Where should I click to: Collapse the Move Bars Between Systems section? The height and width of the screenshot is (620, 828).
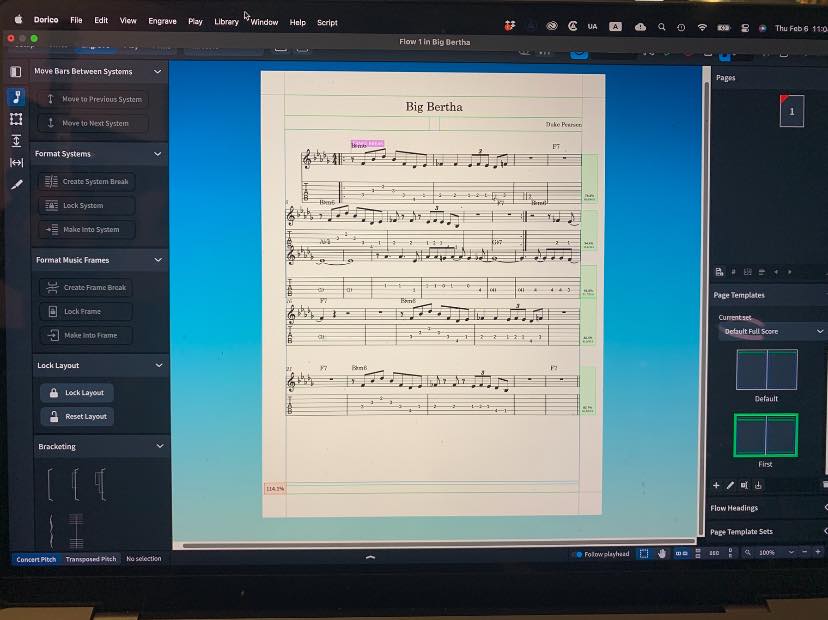click(x=157, y=71)
